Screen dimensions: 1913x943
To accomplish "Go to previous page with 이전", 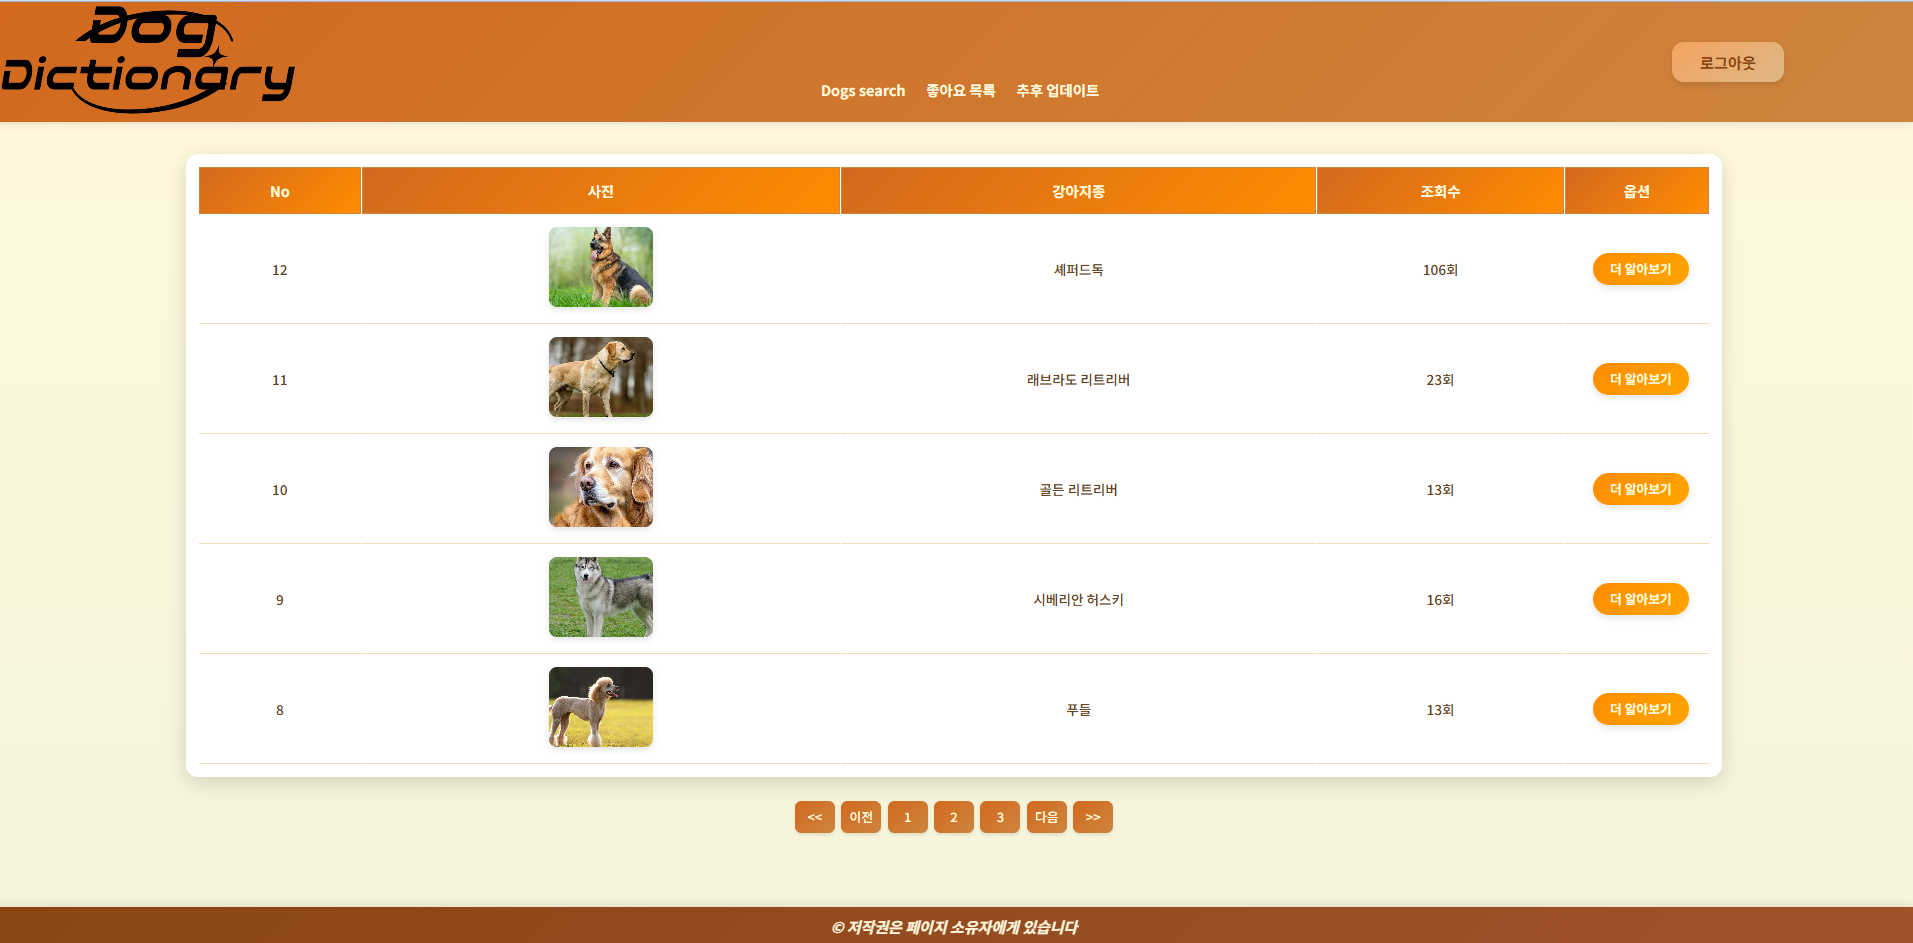I will (860, 817).
